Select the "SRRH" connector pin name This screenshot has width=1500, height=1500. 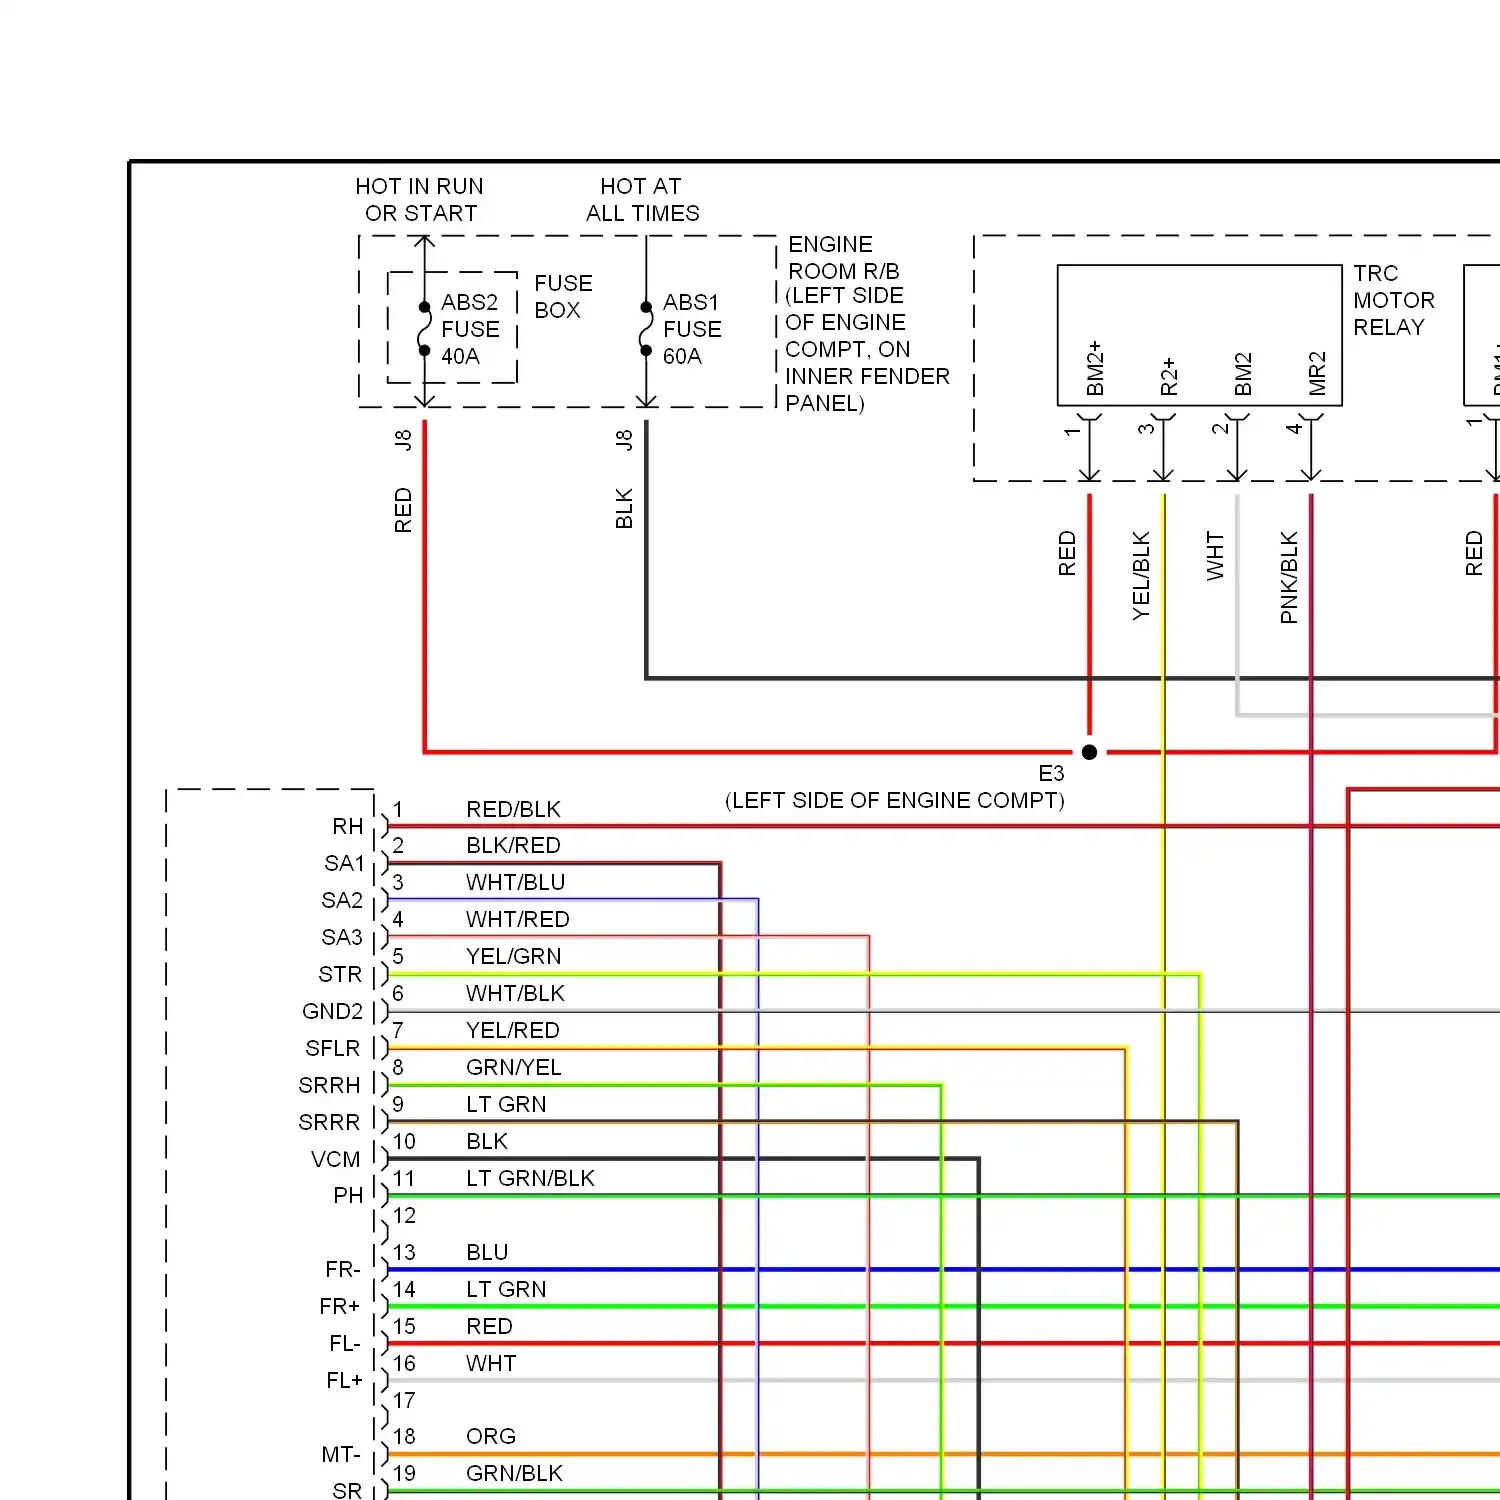tap(329, 1085)
